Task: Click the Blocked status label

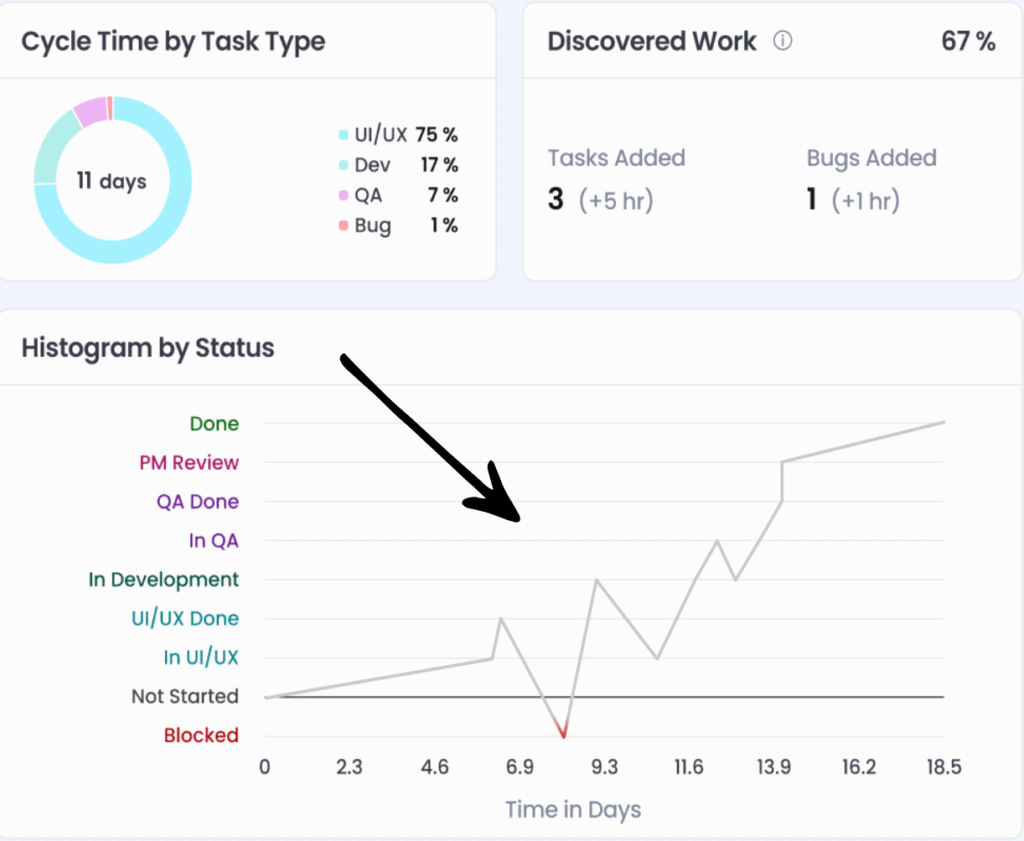Action: pos(201,735)
